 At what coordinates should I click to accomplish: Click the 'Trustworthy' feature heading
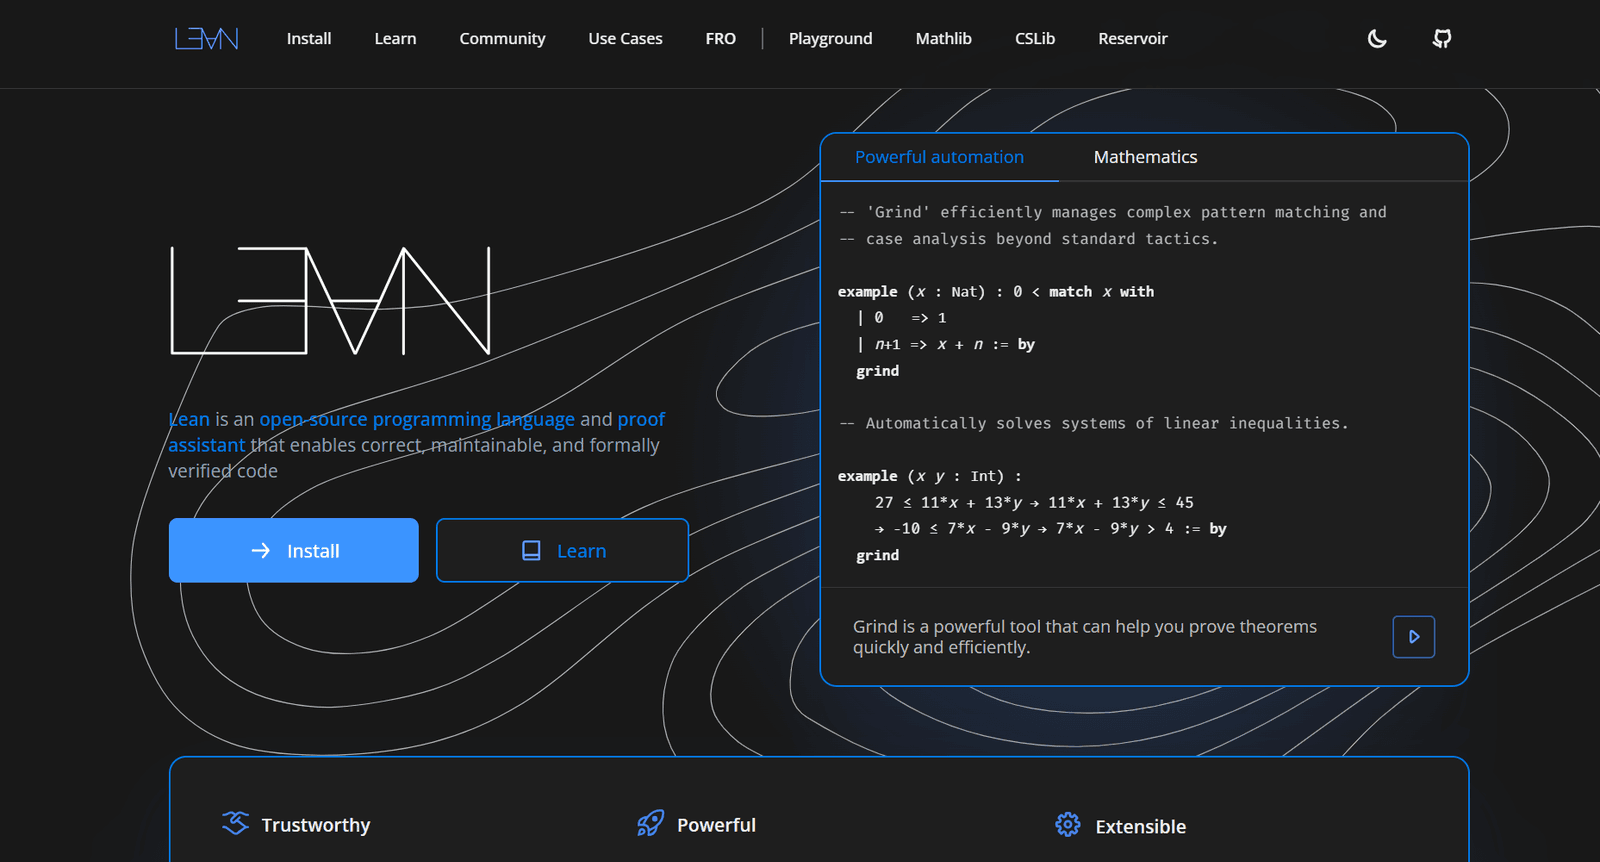coord(316,825)
